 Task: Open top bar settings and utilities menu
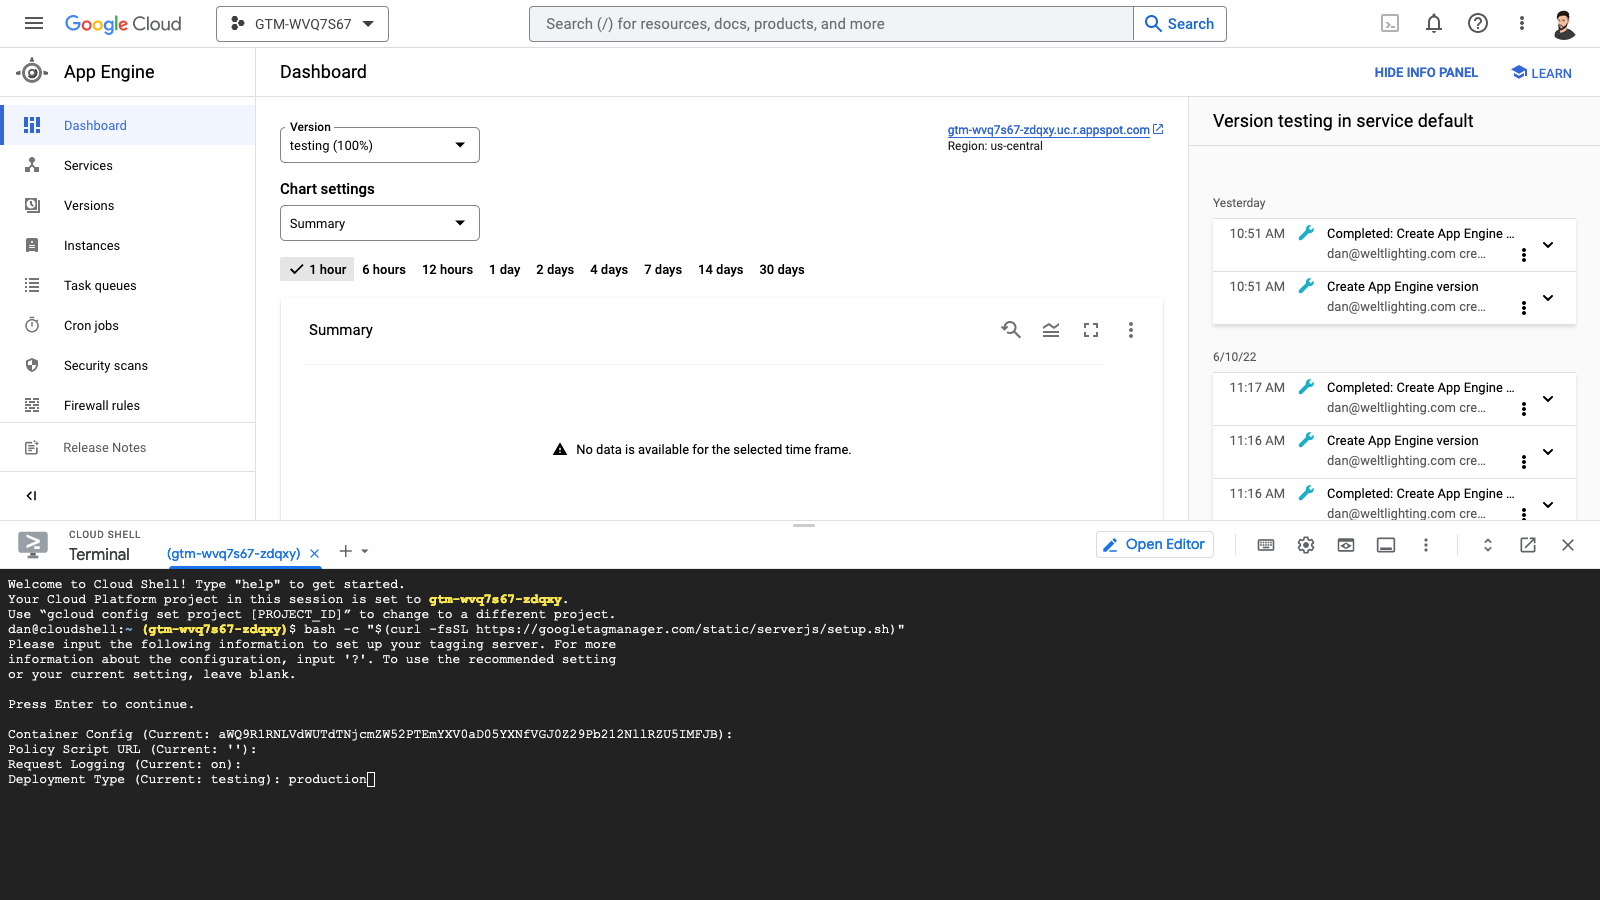1522,23
